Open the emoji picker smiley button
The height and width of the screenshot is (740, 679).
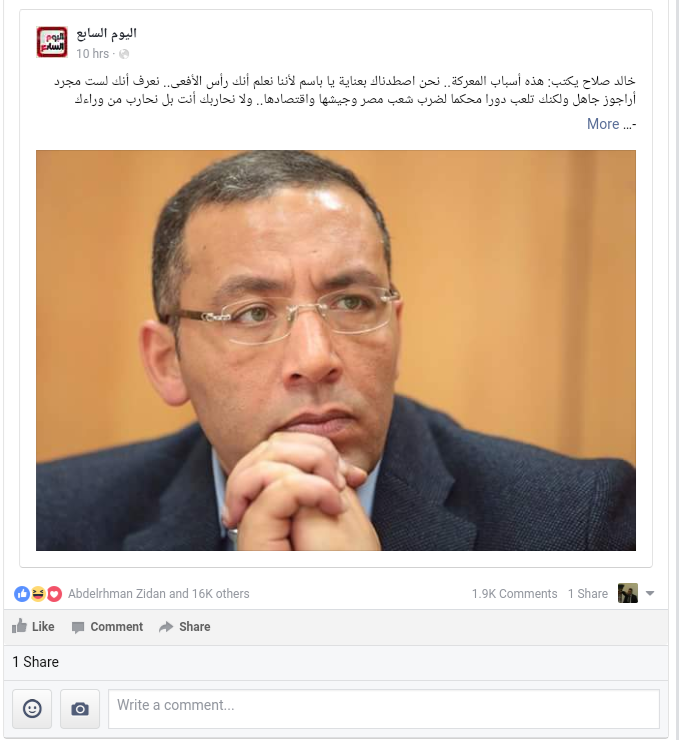click(x=32, y=709)
